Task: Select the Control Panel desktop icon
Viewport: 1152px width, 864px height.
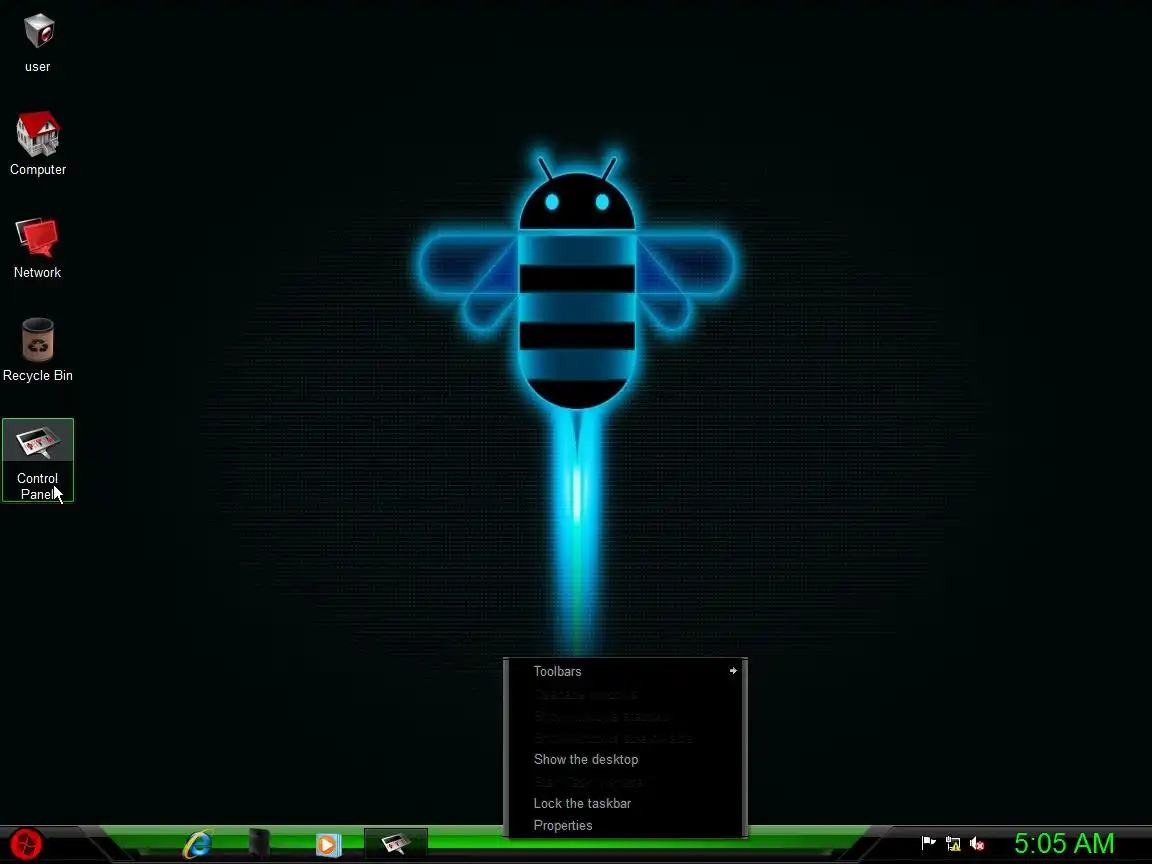Action: tap(37, 460)
